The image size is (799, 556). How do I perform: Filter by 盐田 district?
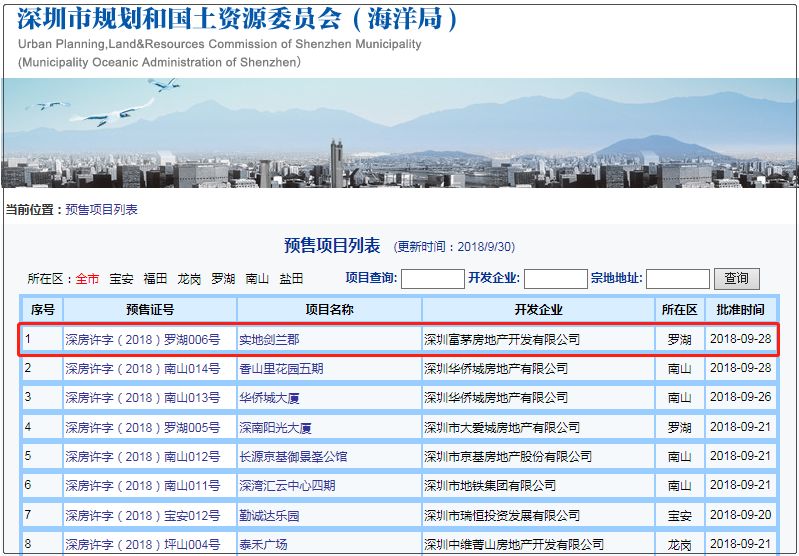tap(291, 279)
